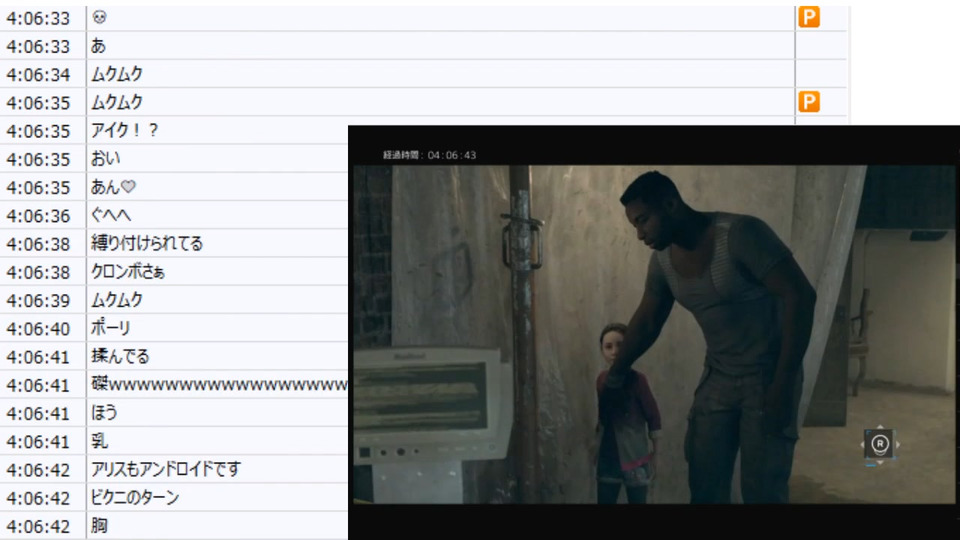Select the comment 'ぐへへ'
The height and width of the screenshot is (540, 960).
pos(111,216)
